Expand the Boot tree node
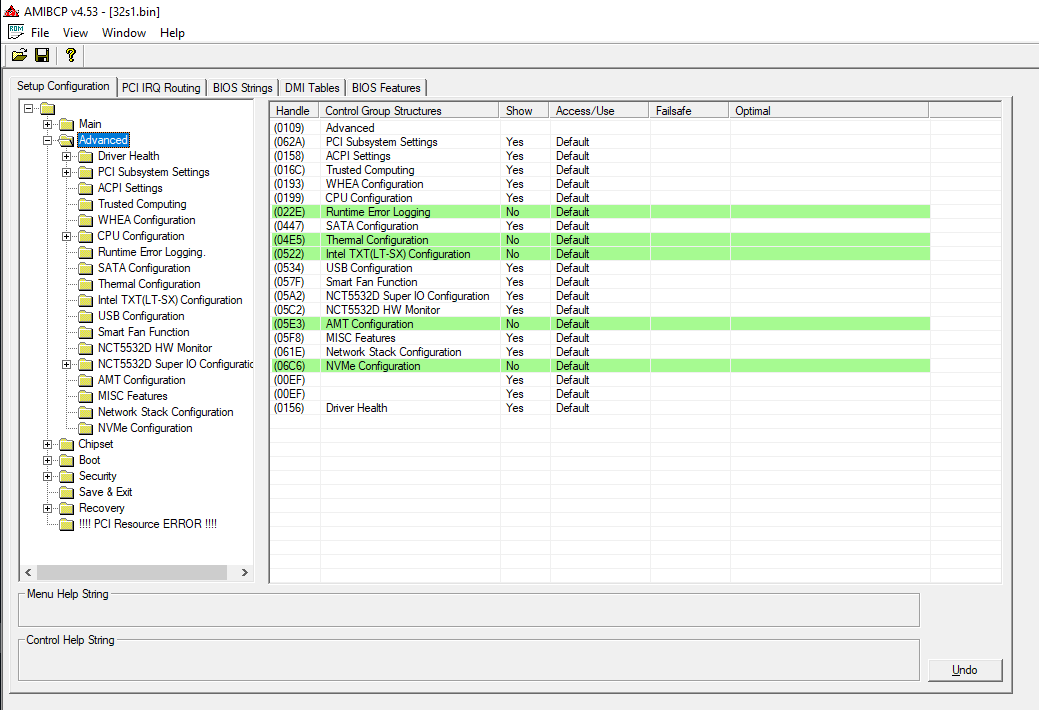Viewport: 1039px width, 710px height. [x=48, y=460]
